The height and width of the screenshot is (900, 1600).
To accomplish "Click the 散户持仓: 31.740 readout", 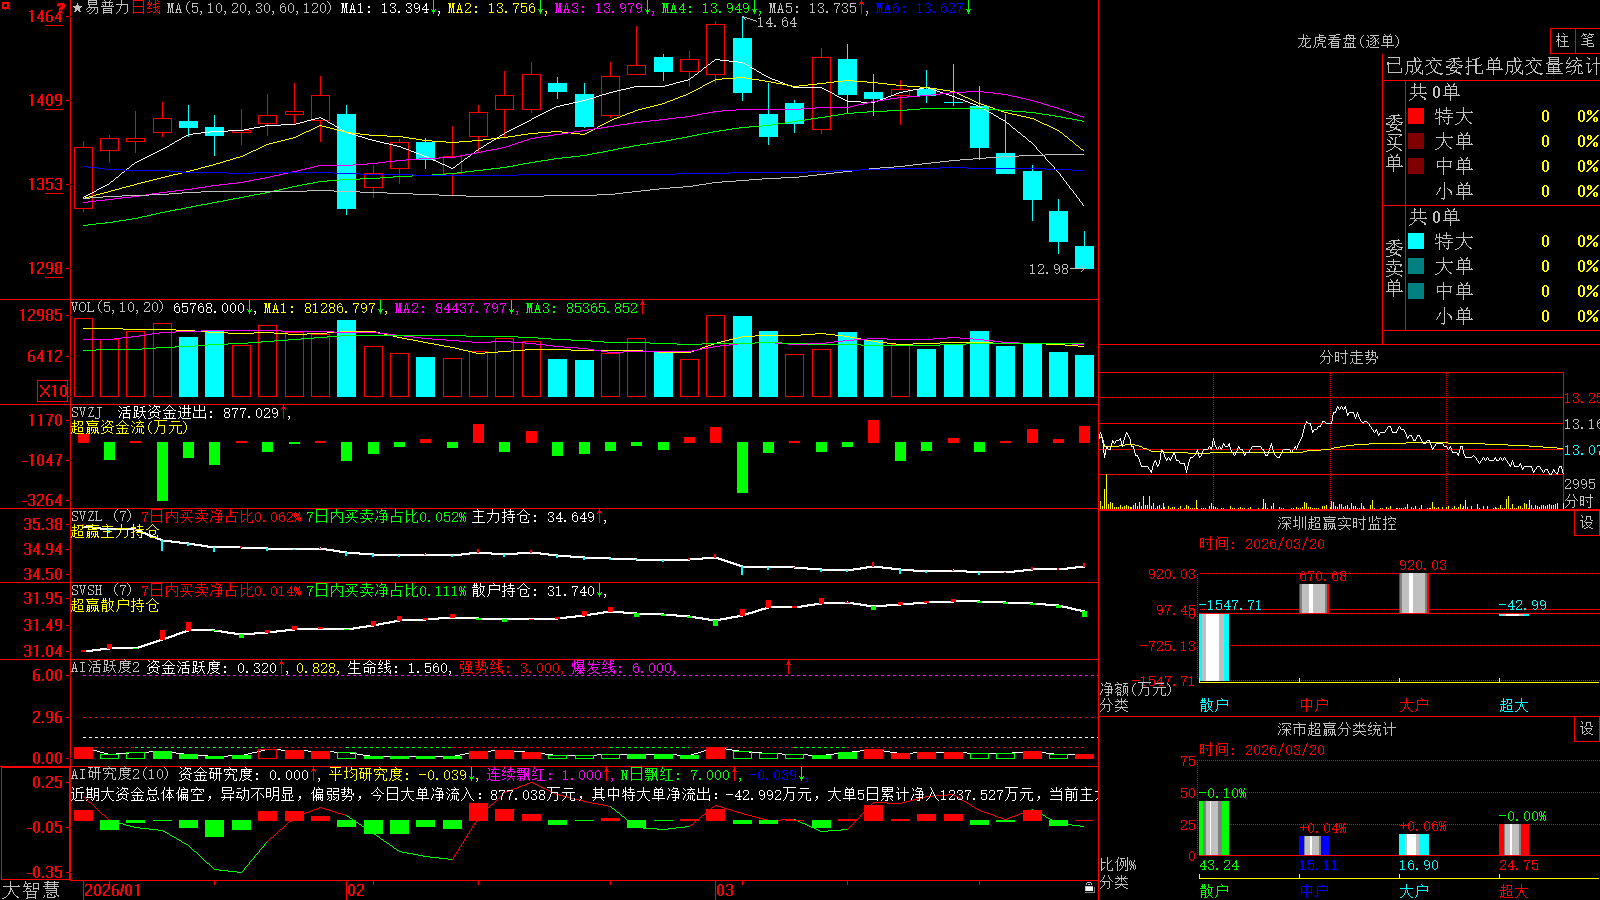I will (534, 591).
